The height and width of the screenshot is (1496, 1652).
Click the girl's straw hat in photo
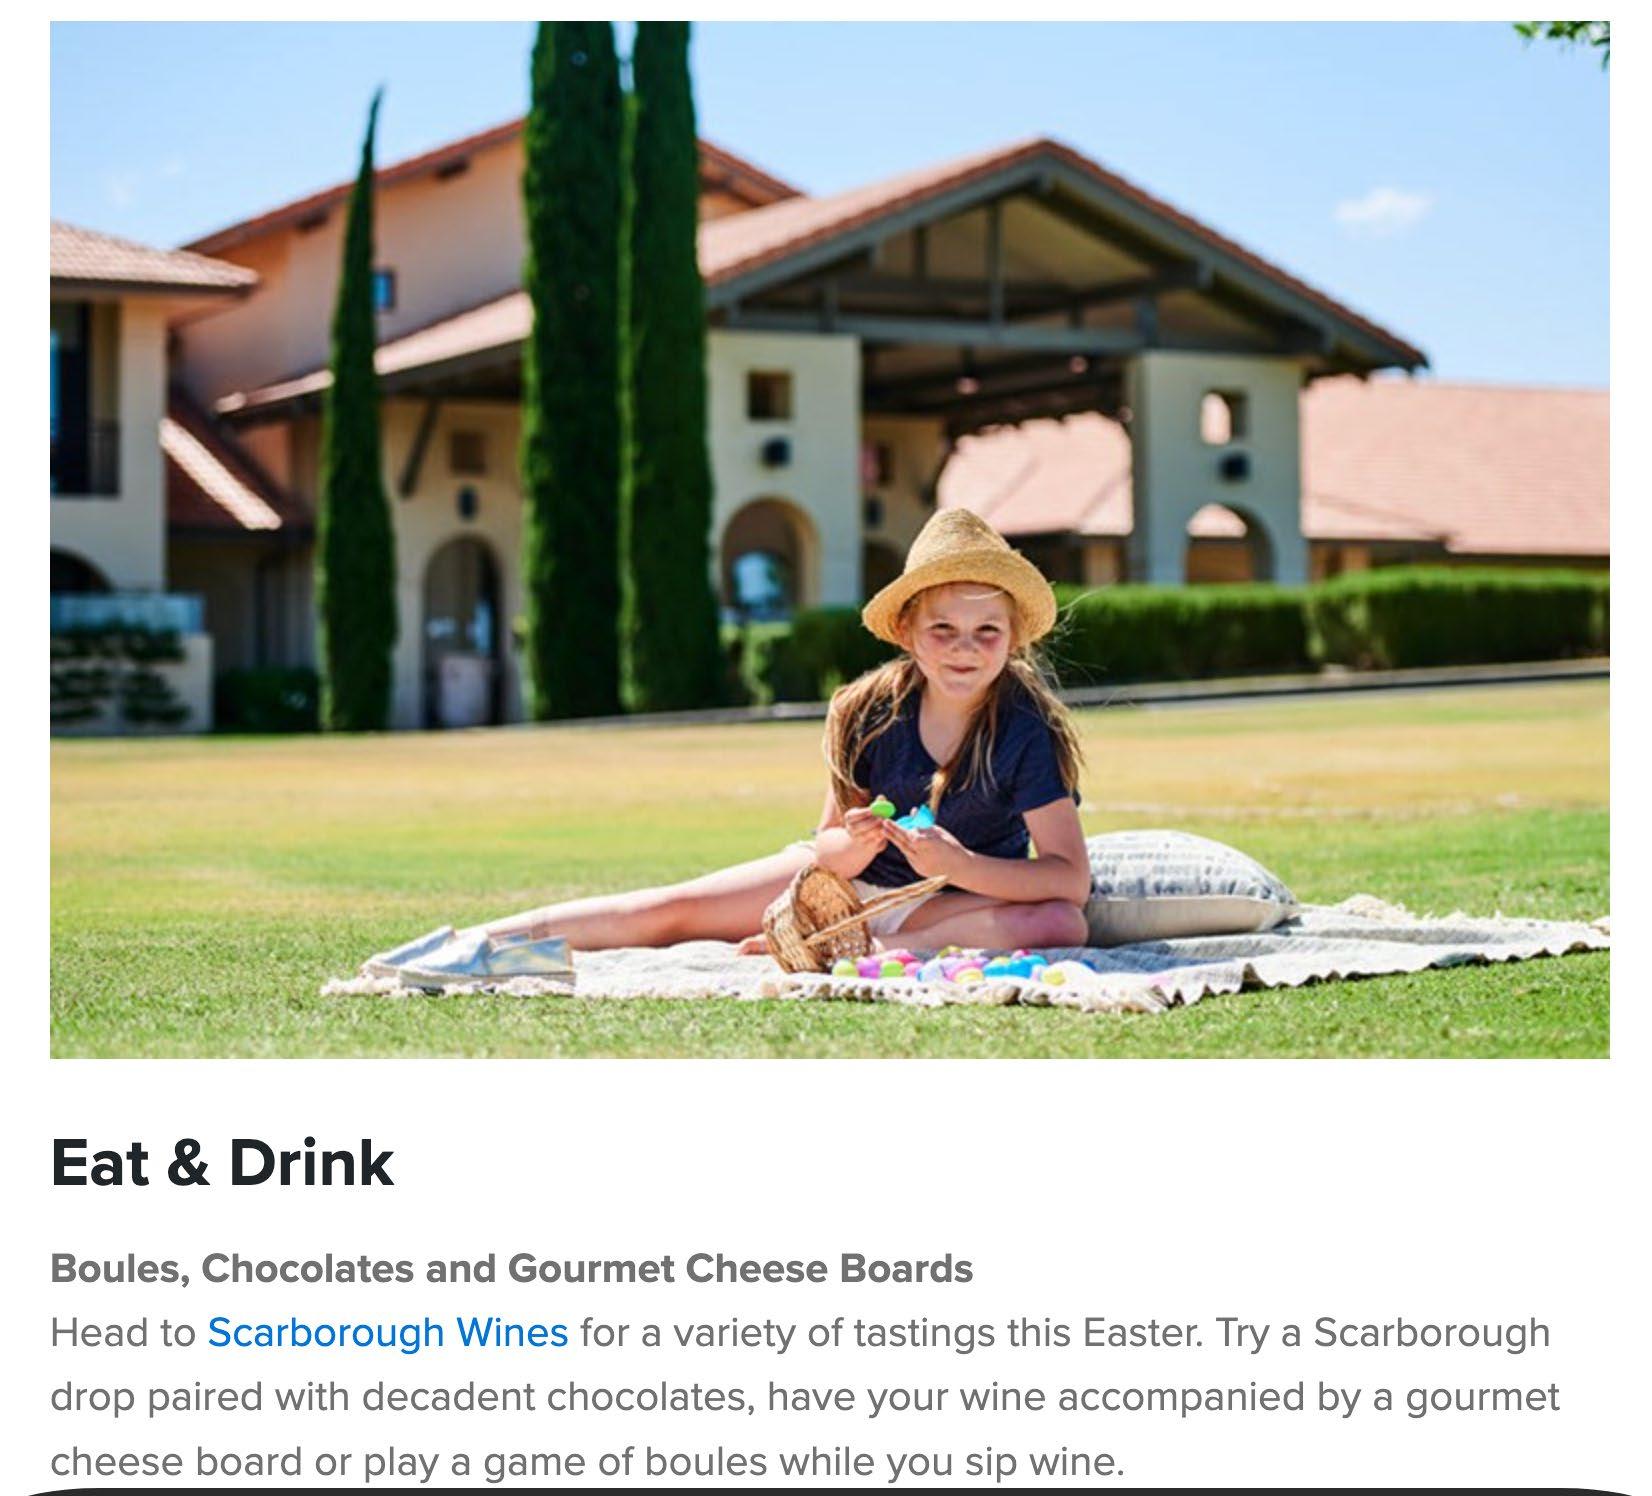958,576
